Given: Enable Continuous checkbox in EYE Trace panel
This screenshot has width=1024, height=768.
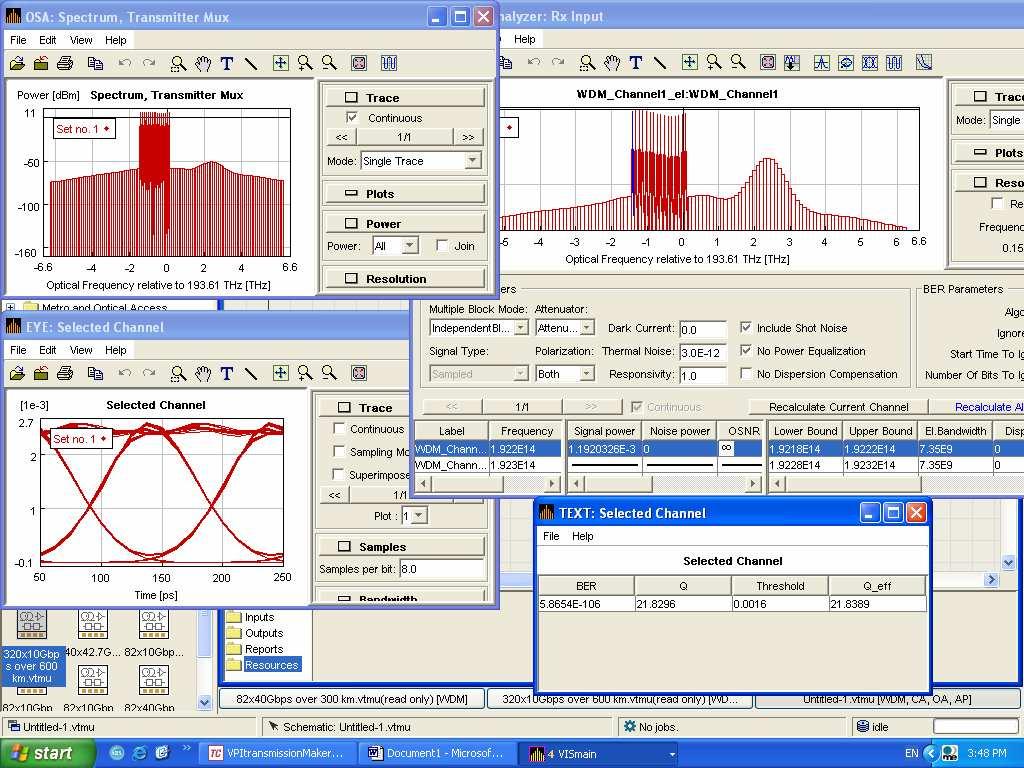Looking at the screenshot, I should (x=339, y=428).
